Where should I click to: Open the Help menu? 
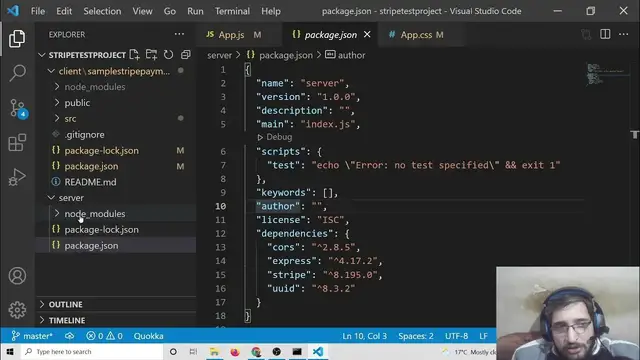(x=271, y=11)
